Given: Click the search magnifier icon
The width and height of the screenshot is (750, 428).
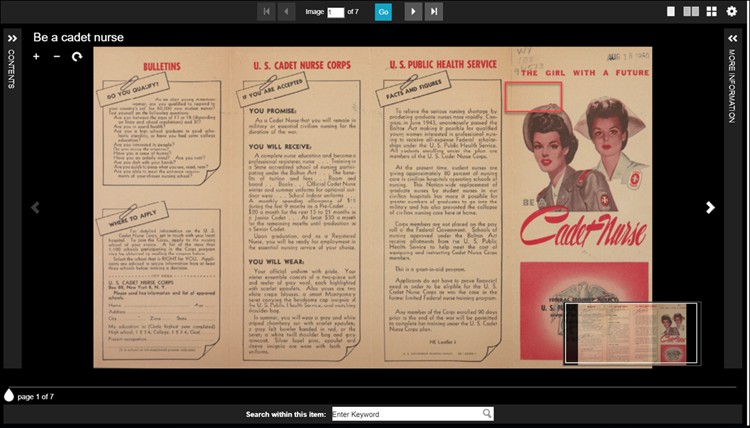Looking at the screenshot, I should pyautogui.click(x=487, y=413).
